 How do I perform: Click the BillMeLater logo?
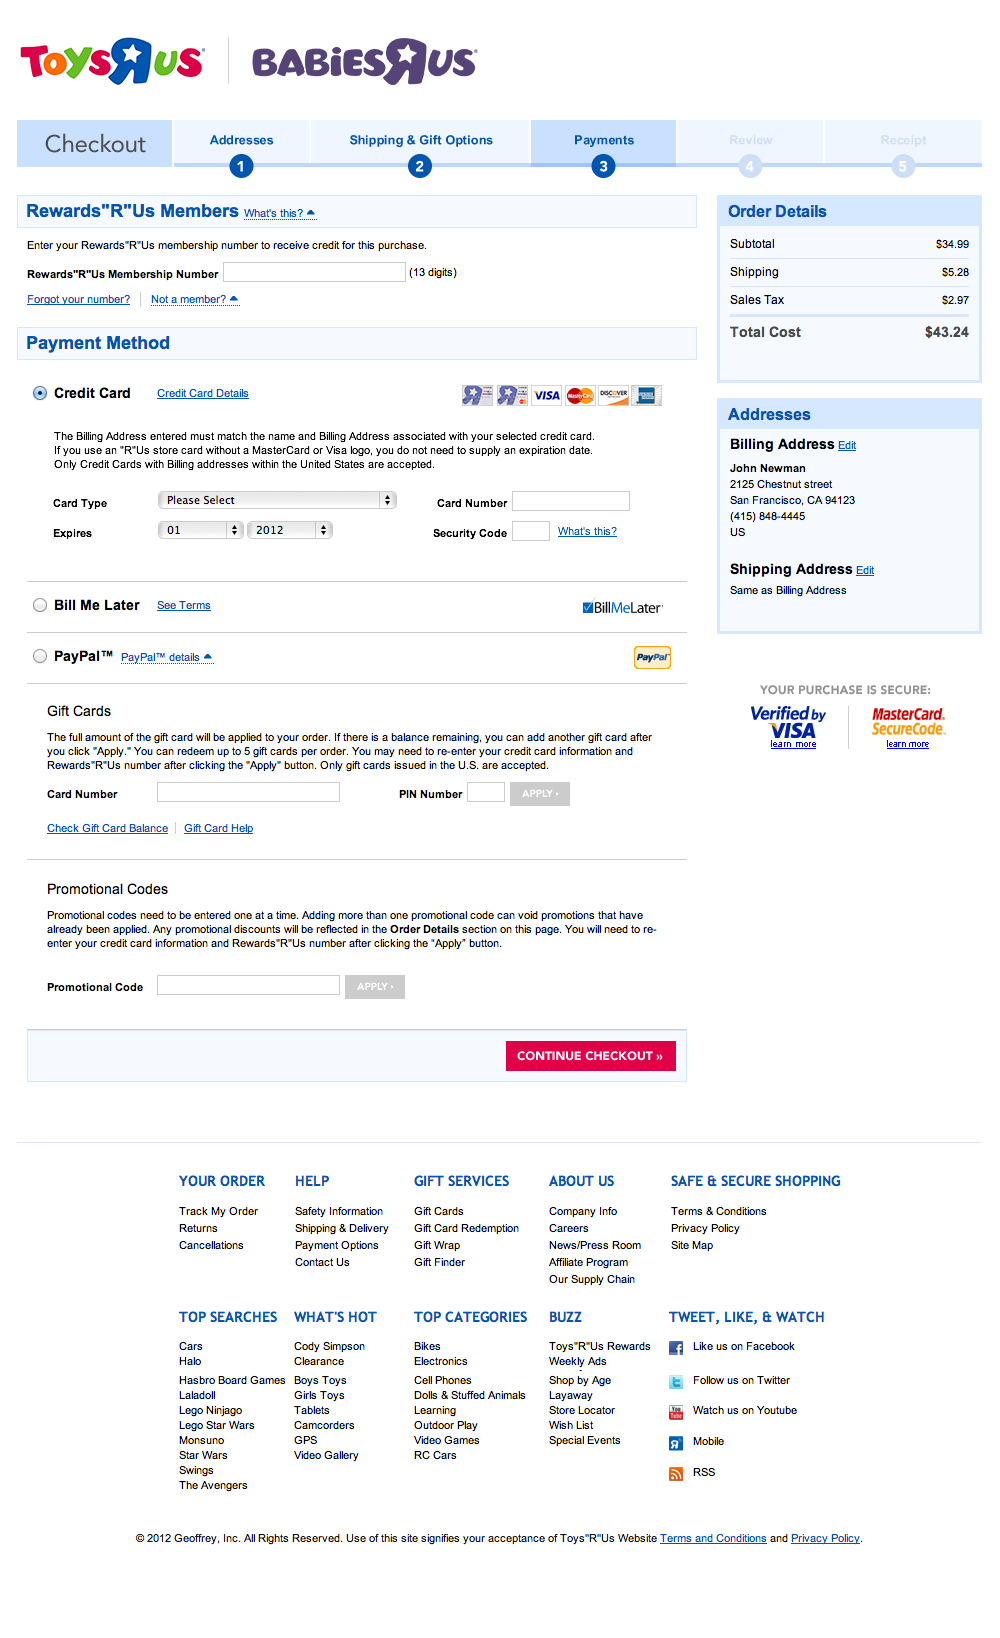click(x=622, y=606)
